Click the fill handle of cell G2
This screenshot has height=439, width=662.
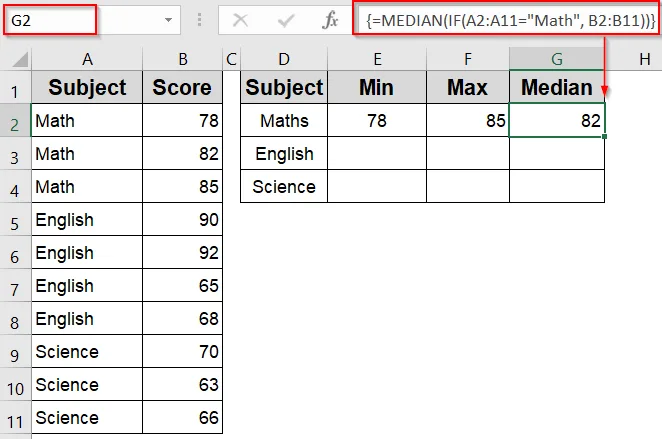[605, 136]
